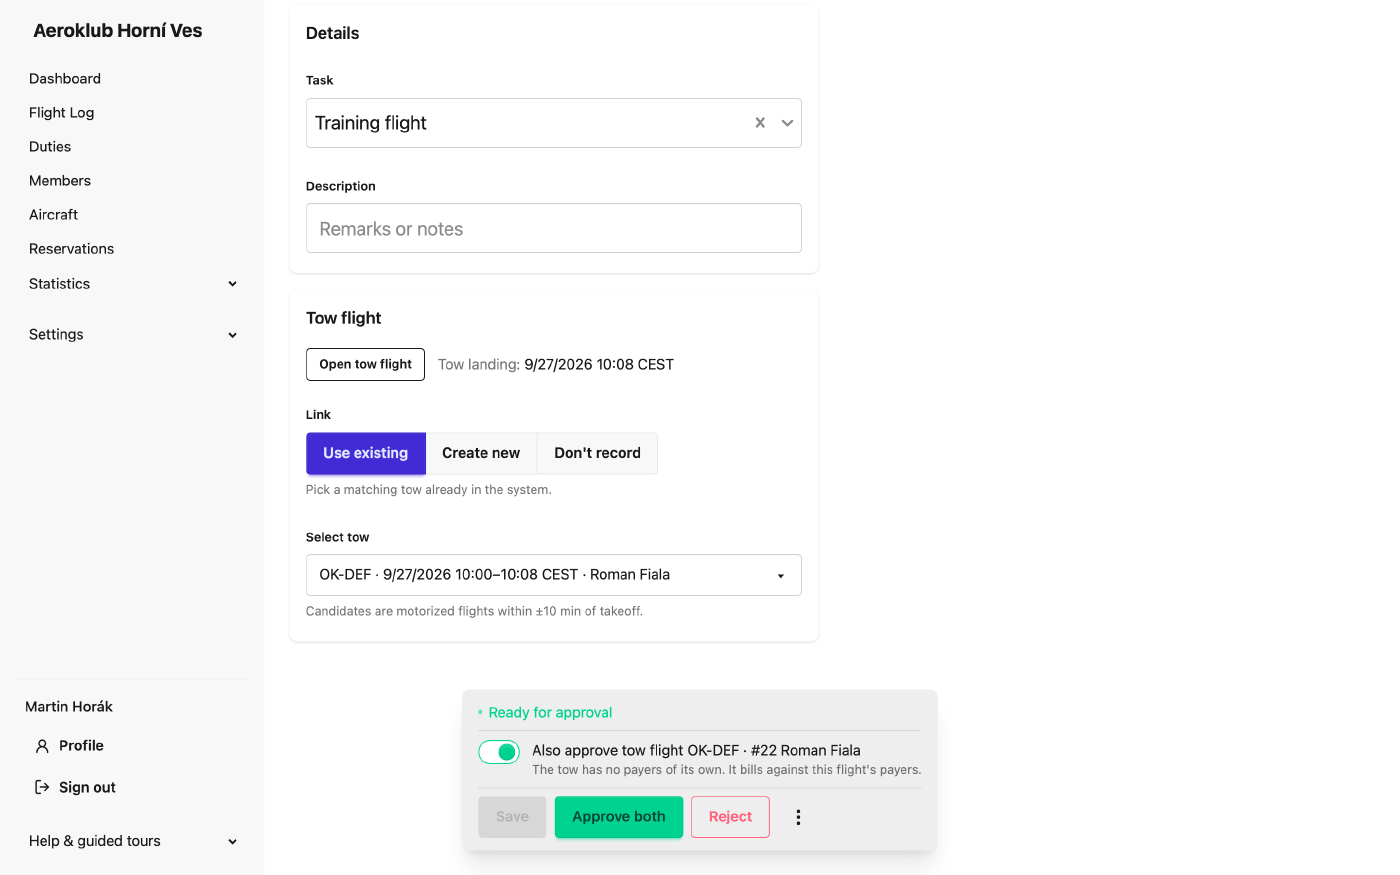
Task: Go to Dashboard
Action: point(65,79)
